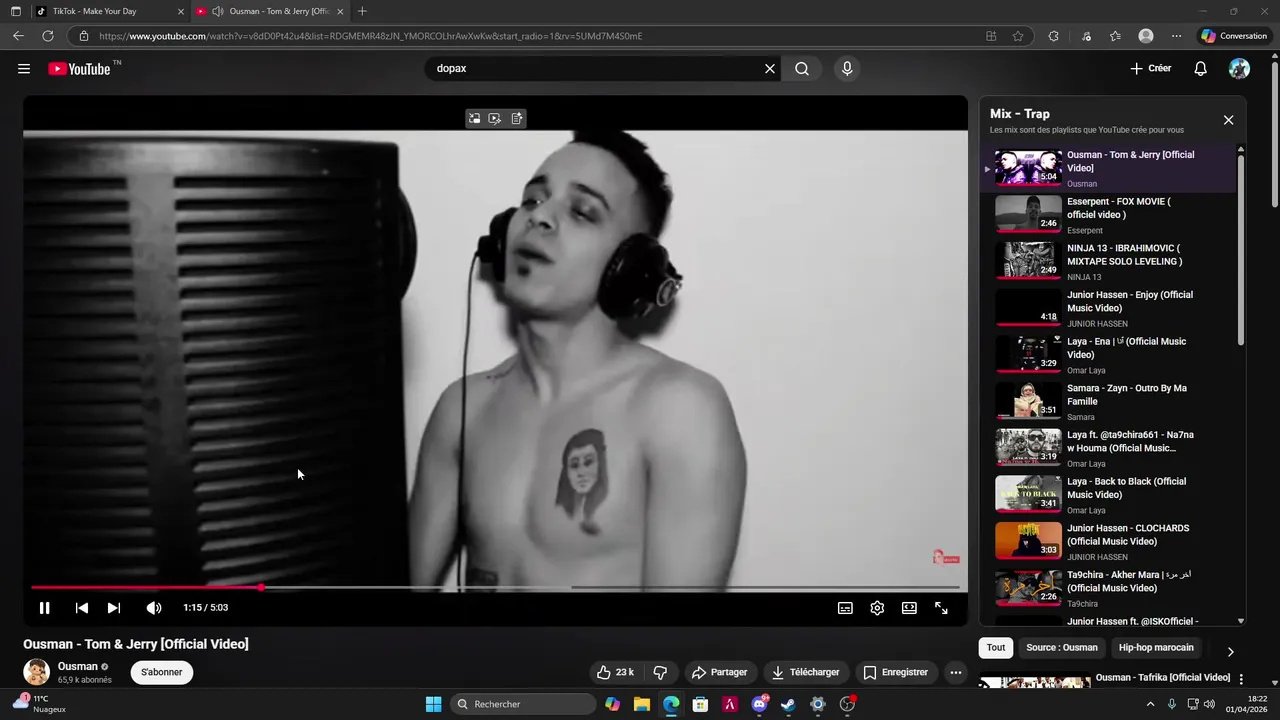Viewport: 1280px width, 720px height.
Task: Share the video via Partager
Action: [x=720, y=672]
